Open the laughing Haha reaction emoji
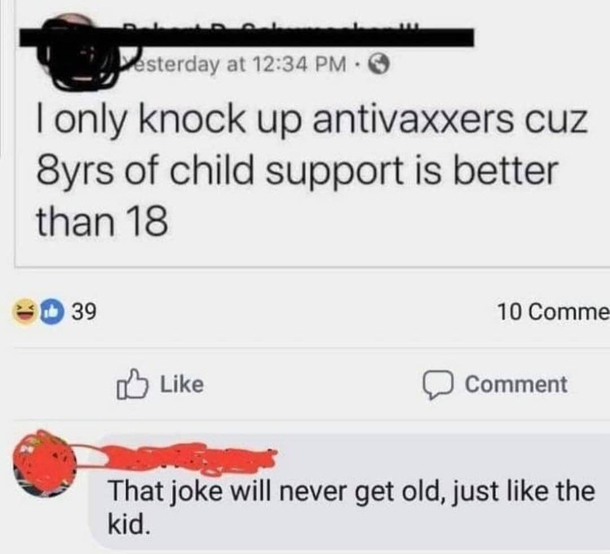 25,312
